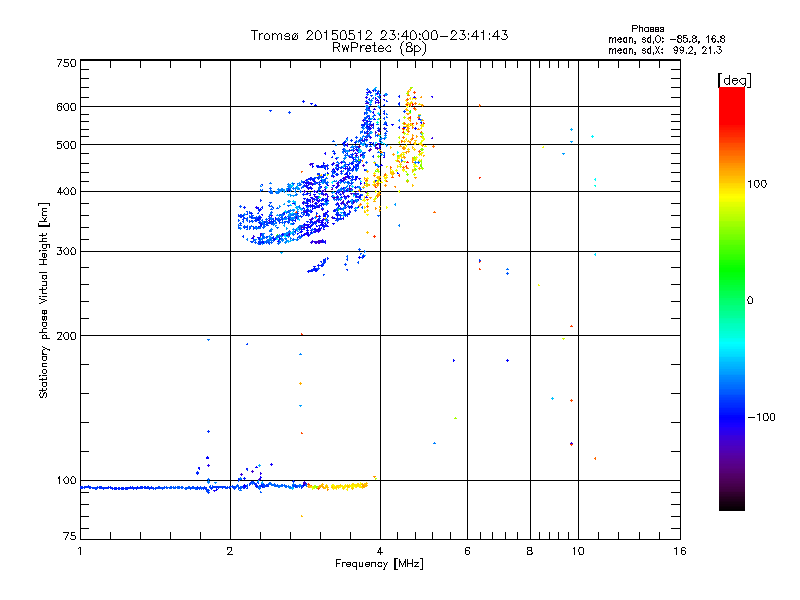Click the x-axis tick label '4'
800x600 pixels.
click(380, 551)
